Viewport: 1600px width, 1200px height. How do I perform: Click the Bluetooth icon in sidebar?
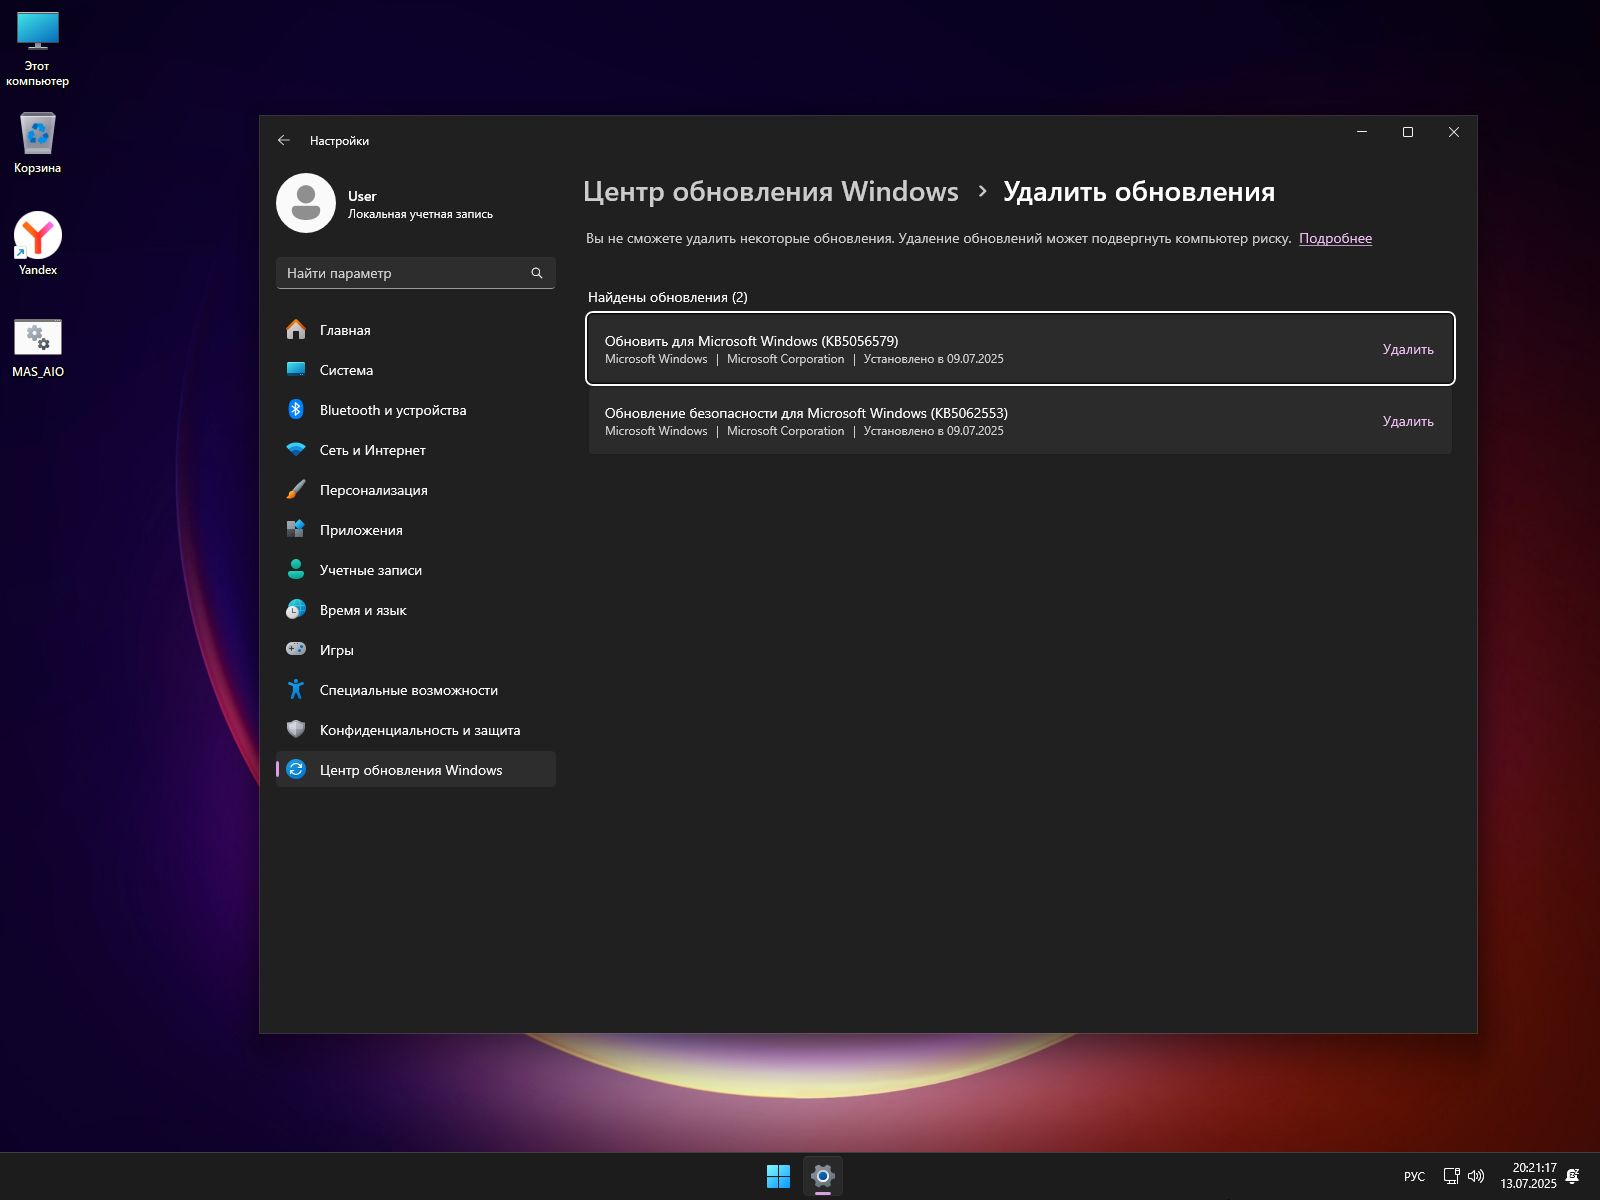296,409
